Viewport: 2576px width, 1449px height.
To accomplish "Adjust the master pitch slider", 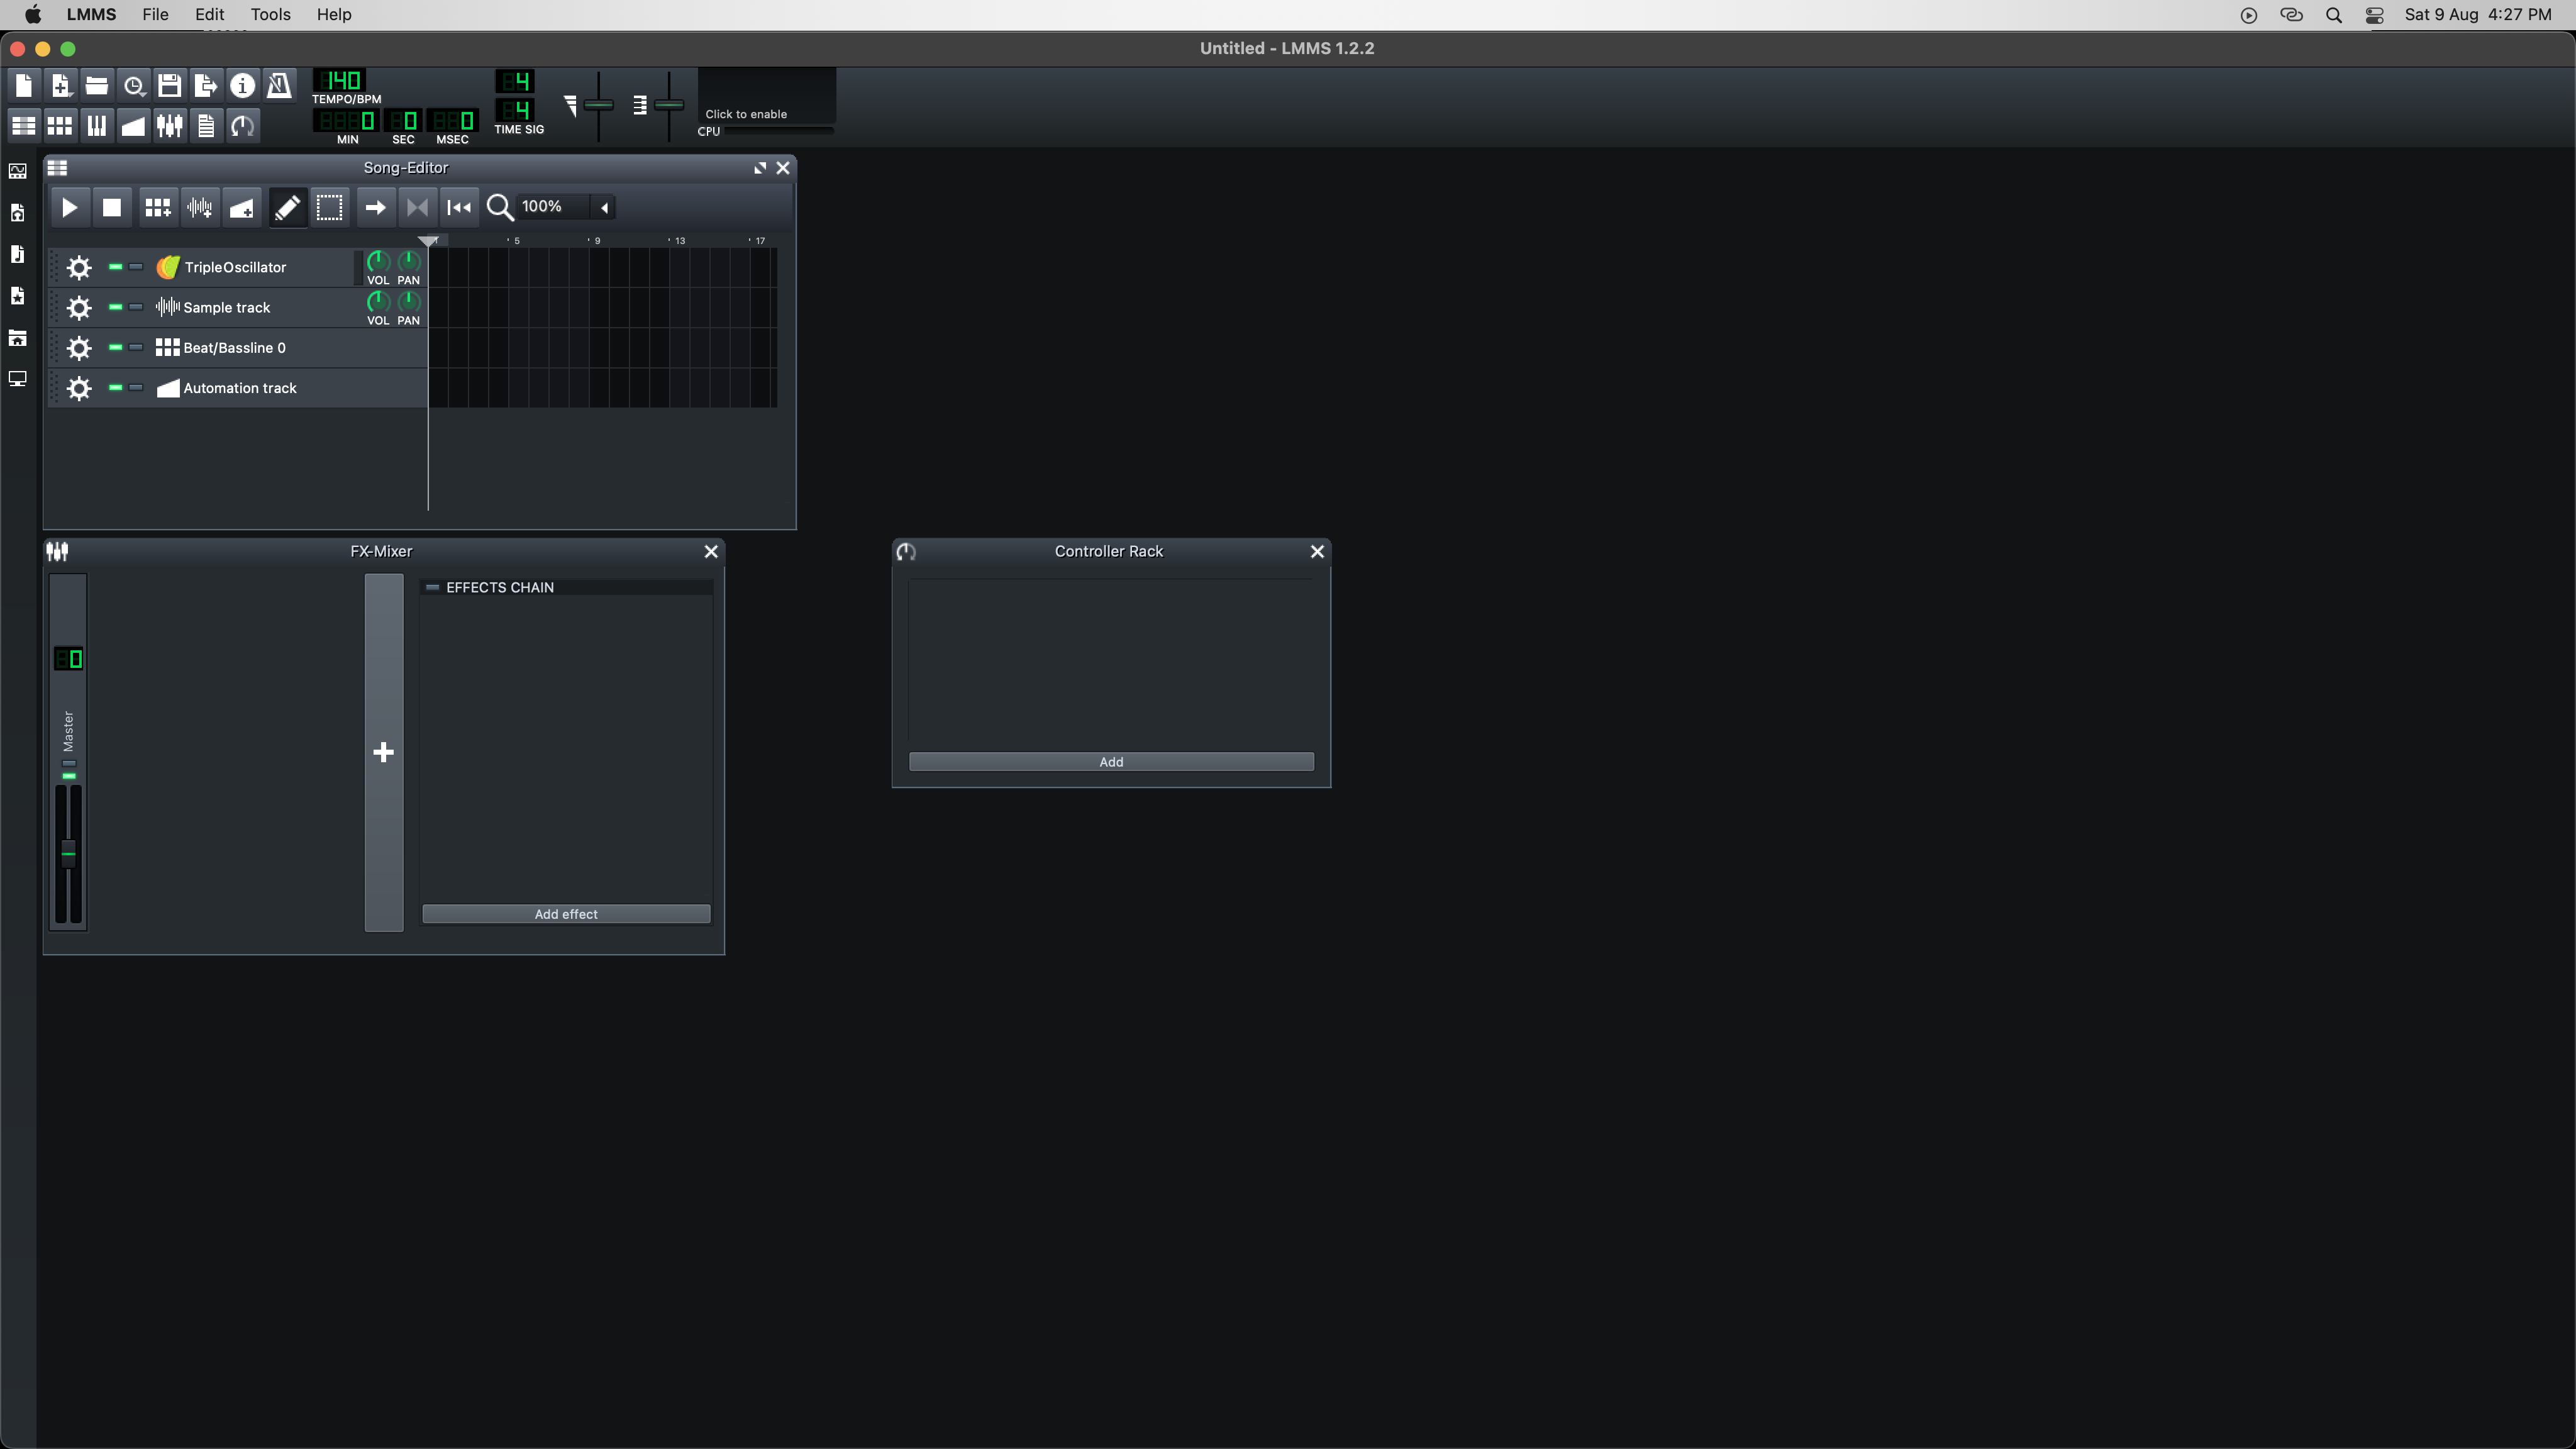I will 669,105.
